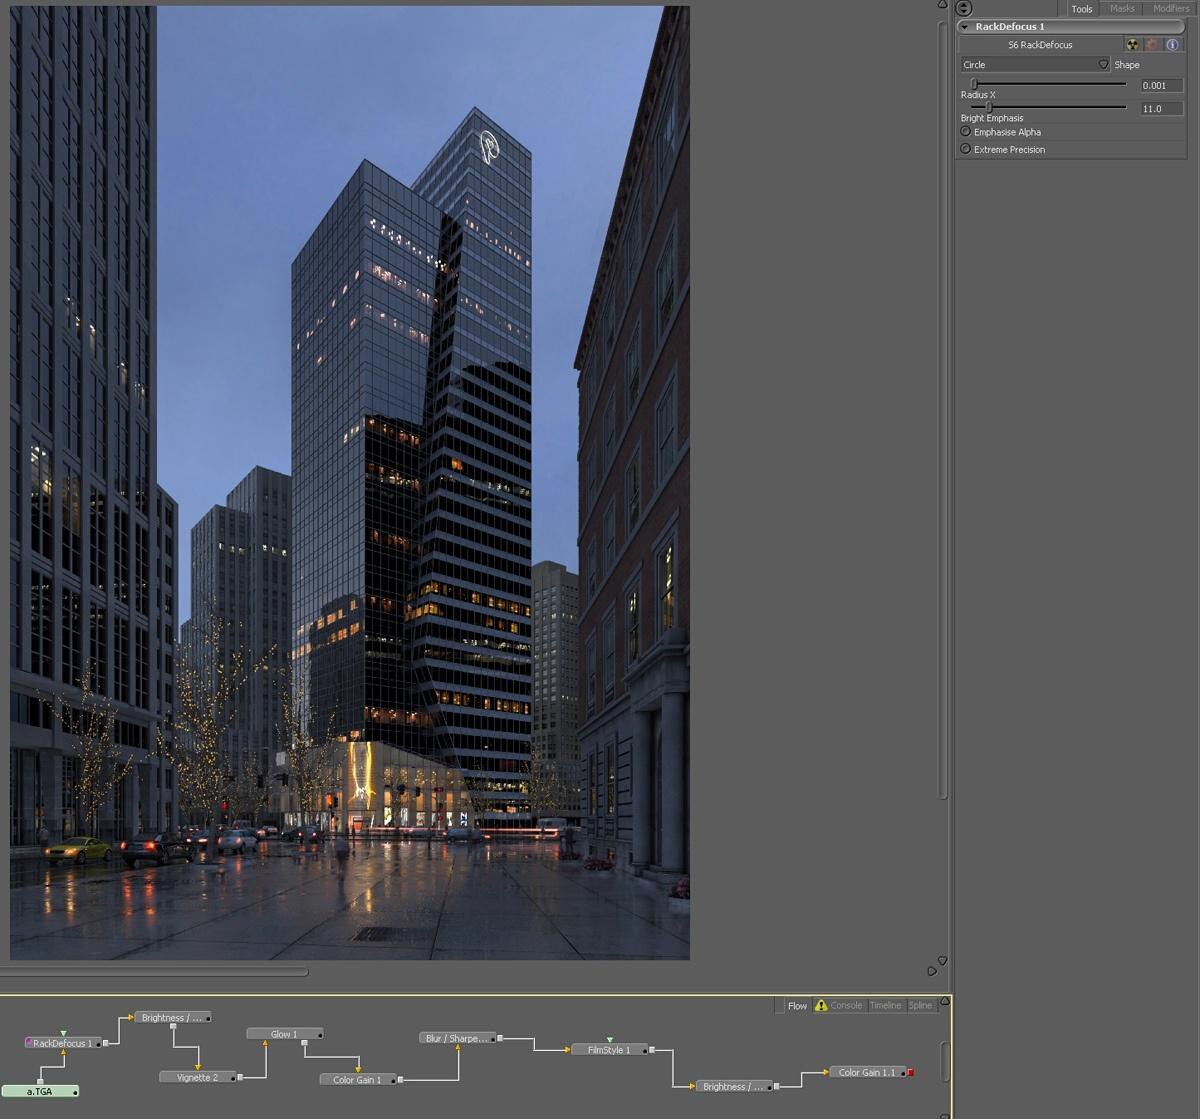Select the FilmStyle 1 node
The height and width of the screenshot is (1119, 1200).
coord(608,1050)
